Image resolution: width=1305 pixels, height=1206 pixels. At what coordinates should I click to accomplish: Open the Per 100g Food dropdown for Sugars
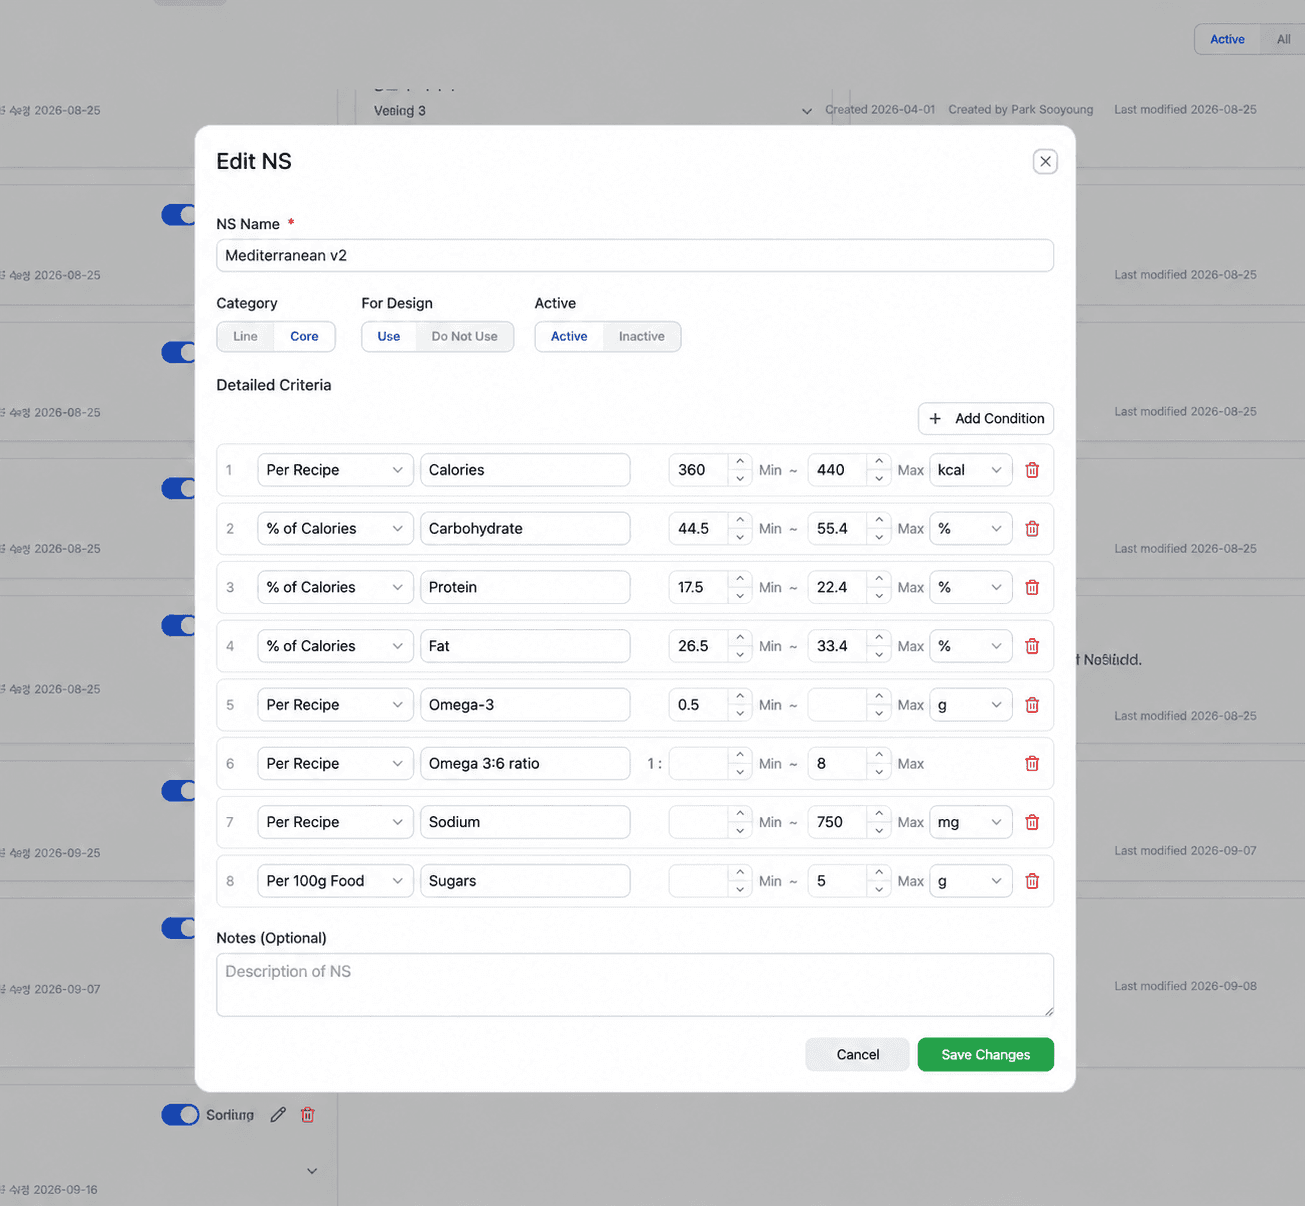pyautogui.click(x=335, y=881)
